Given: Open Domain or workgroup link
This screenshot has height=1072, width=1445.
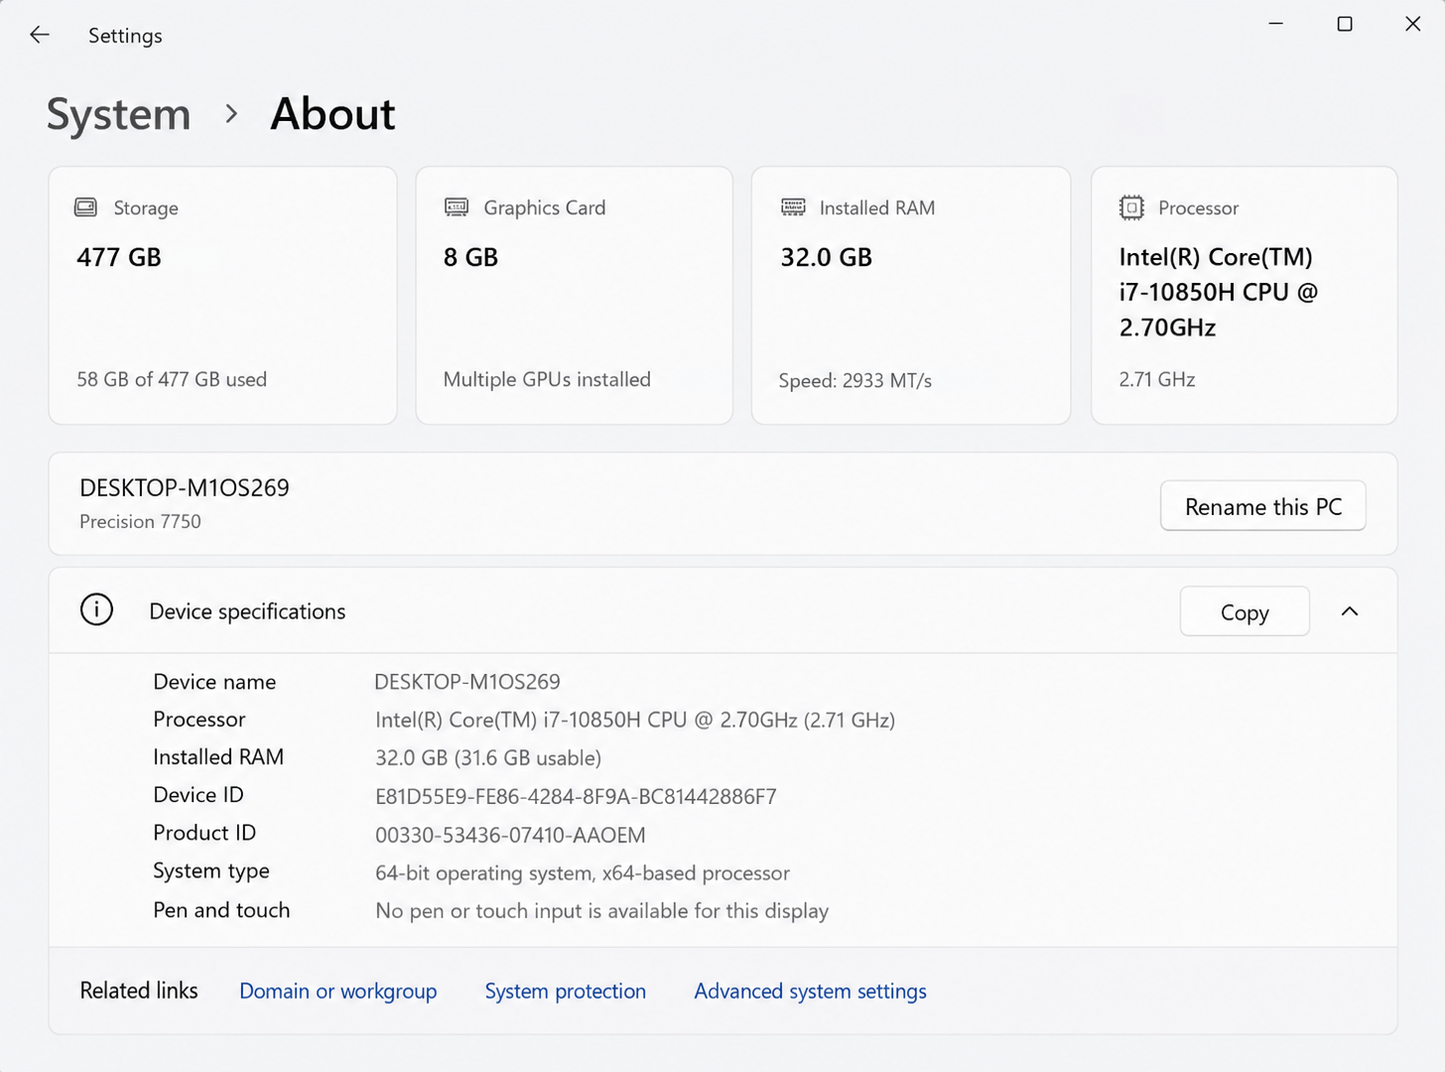Looking at the screenshot, I should tap(338, 991).
